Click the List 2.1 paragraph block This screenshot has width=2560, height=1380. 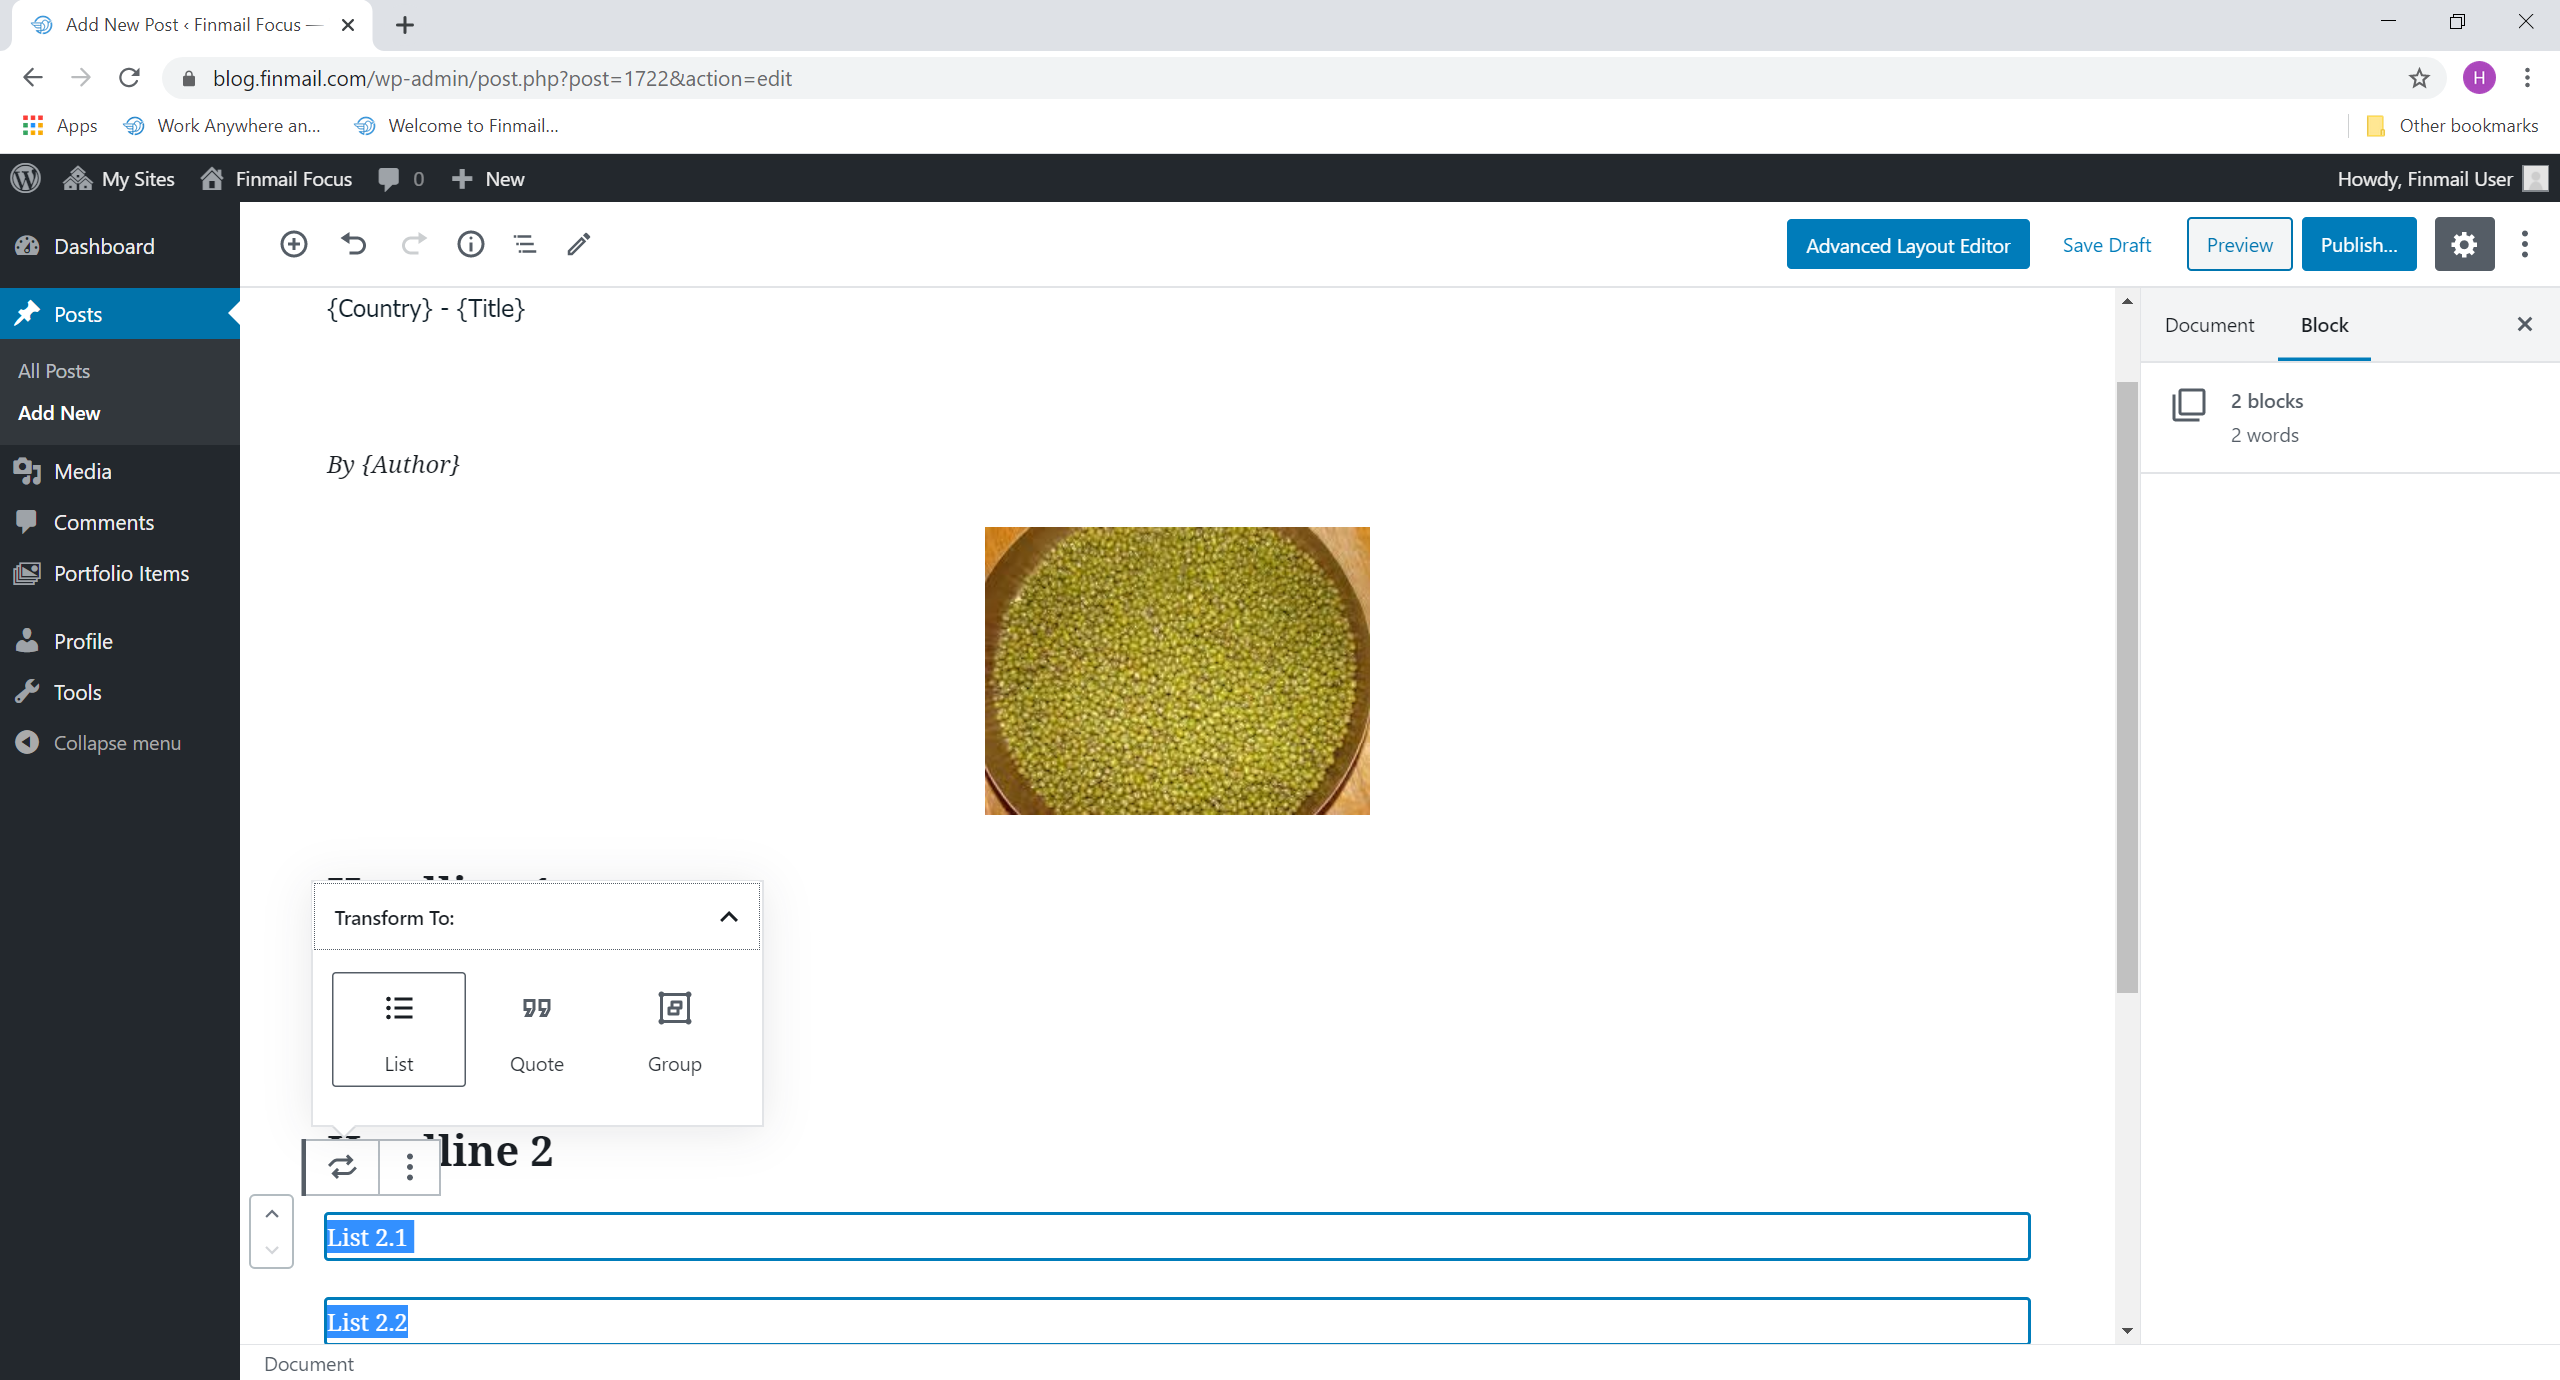point(1177,1237)
